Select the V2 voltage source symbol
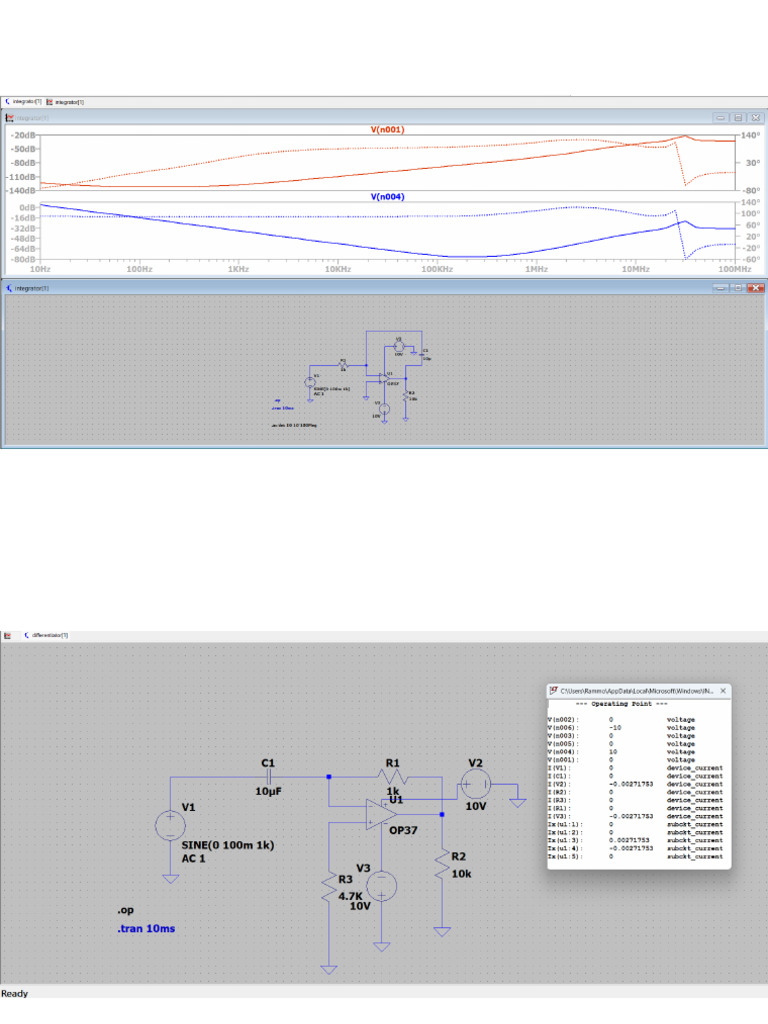Screen dimensions: 768x1024 (475, 784)
